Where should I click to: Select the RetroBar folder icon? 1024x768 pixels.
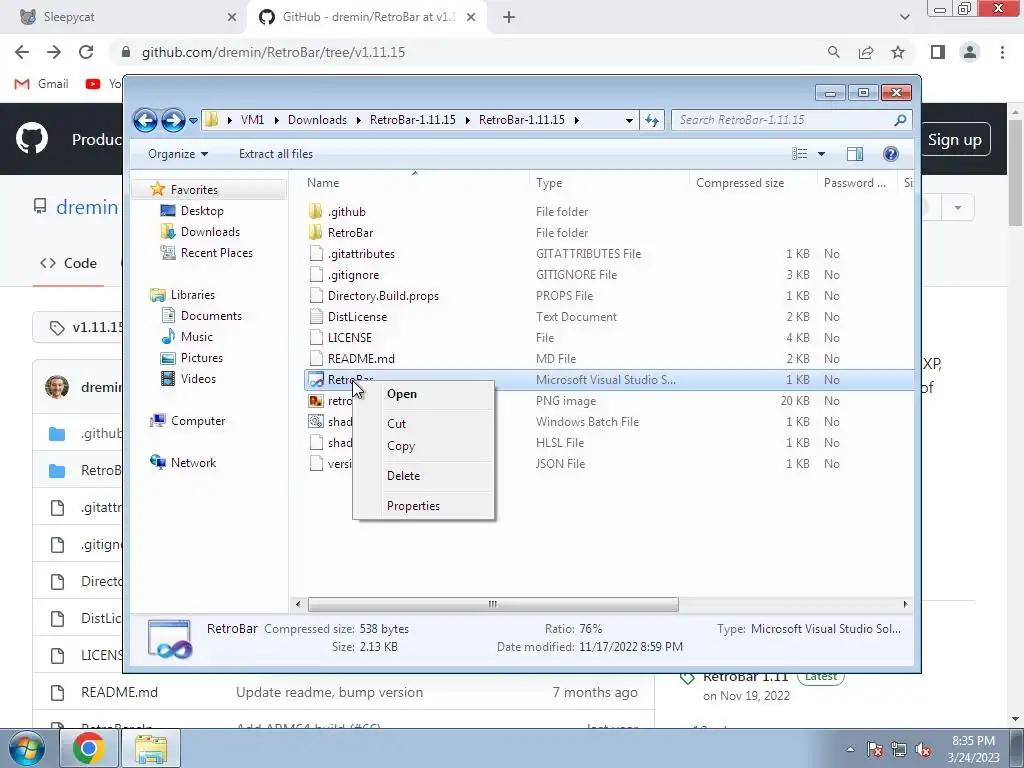click(x=315, y=232)
